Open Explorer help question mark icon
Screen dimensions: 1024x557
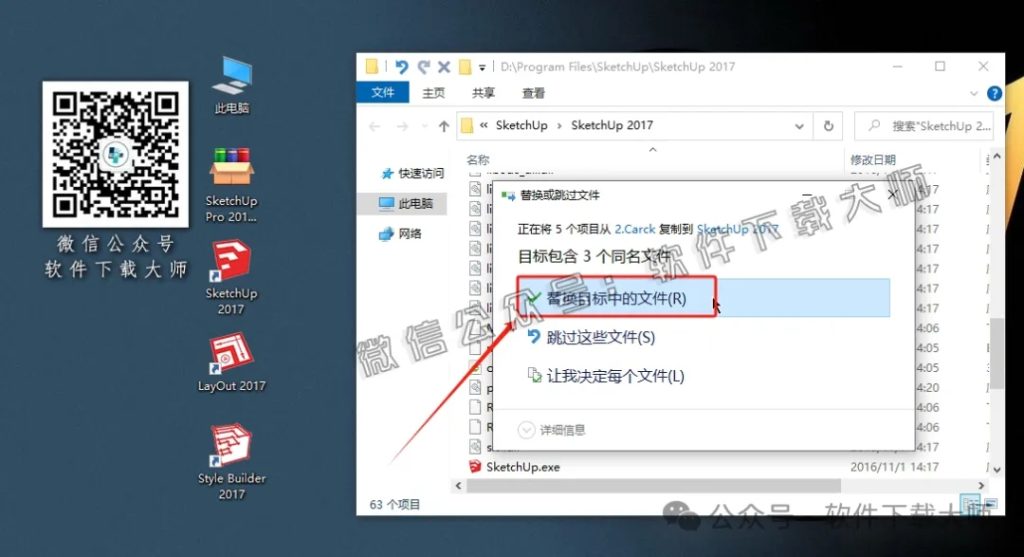point(994,93)
